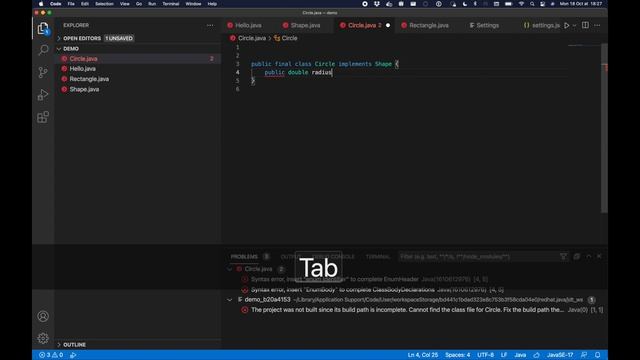
Task: Open the Problems panel tab
Action: pos(244,256)
